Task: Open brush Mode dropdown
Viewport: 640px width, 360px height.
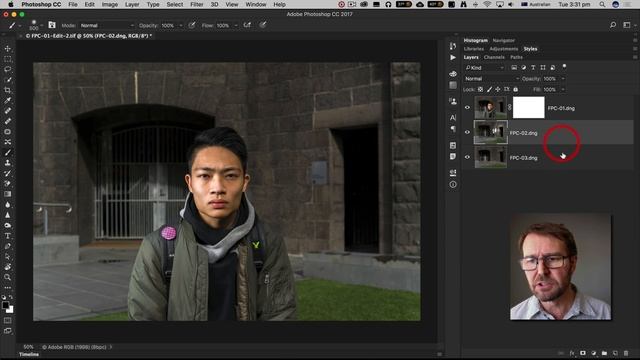Action: pyautogui.click(x=107, y=25)
